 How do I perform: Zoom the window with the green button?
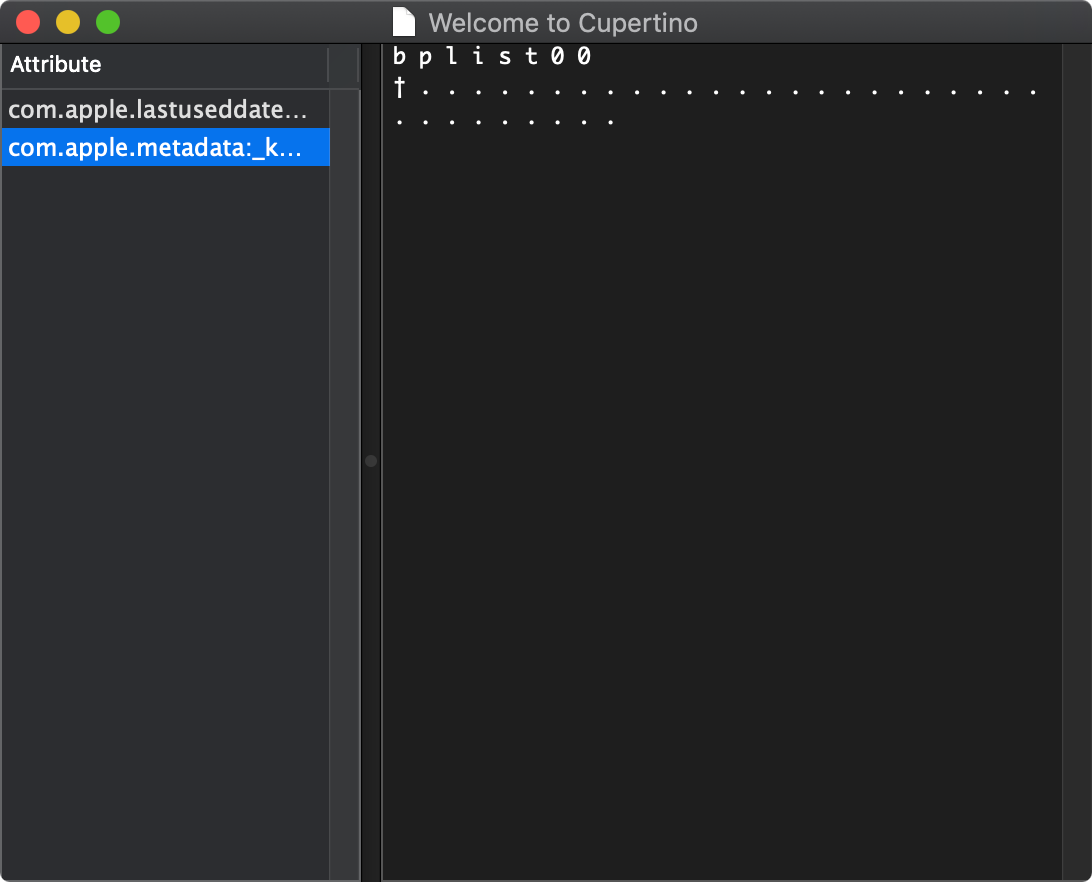[x=108, y=22]
